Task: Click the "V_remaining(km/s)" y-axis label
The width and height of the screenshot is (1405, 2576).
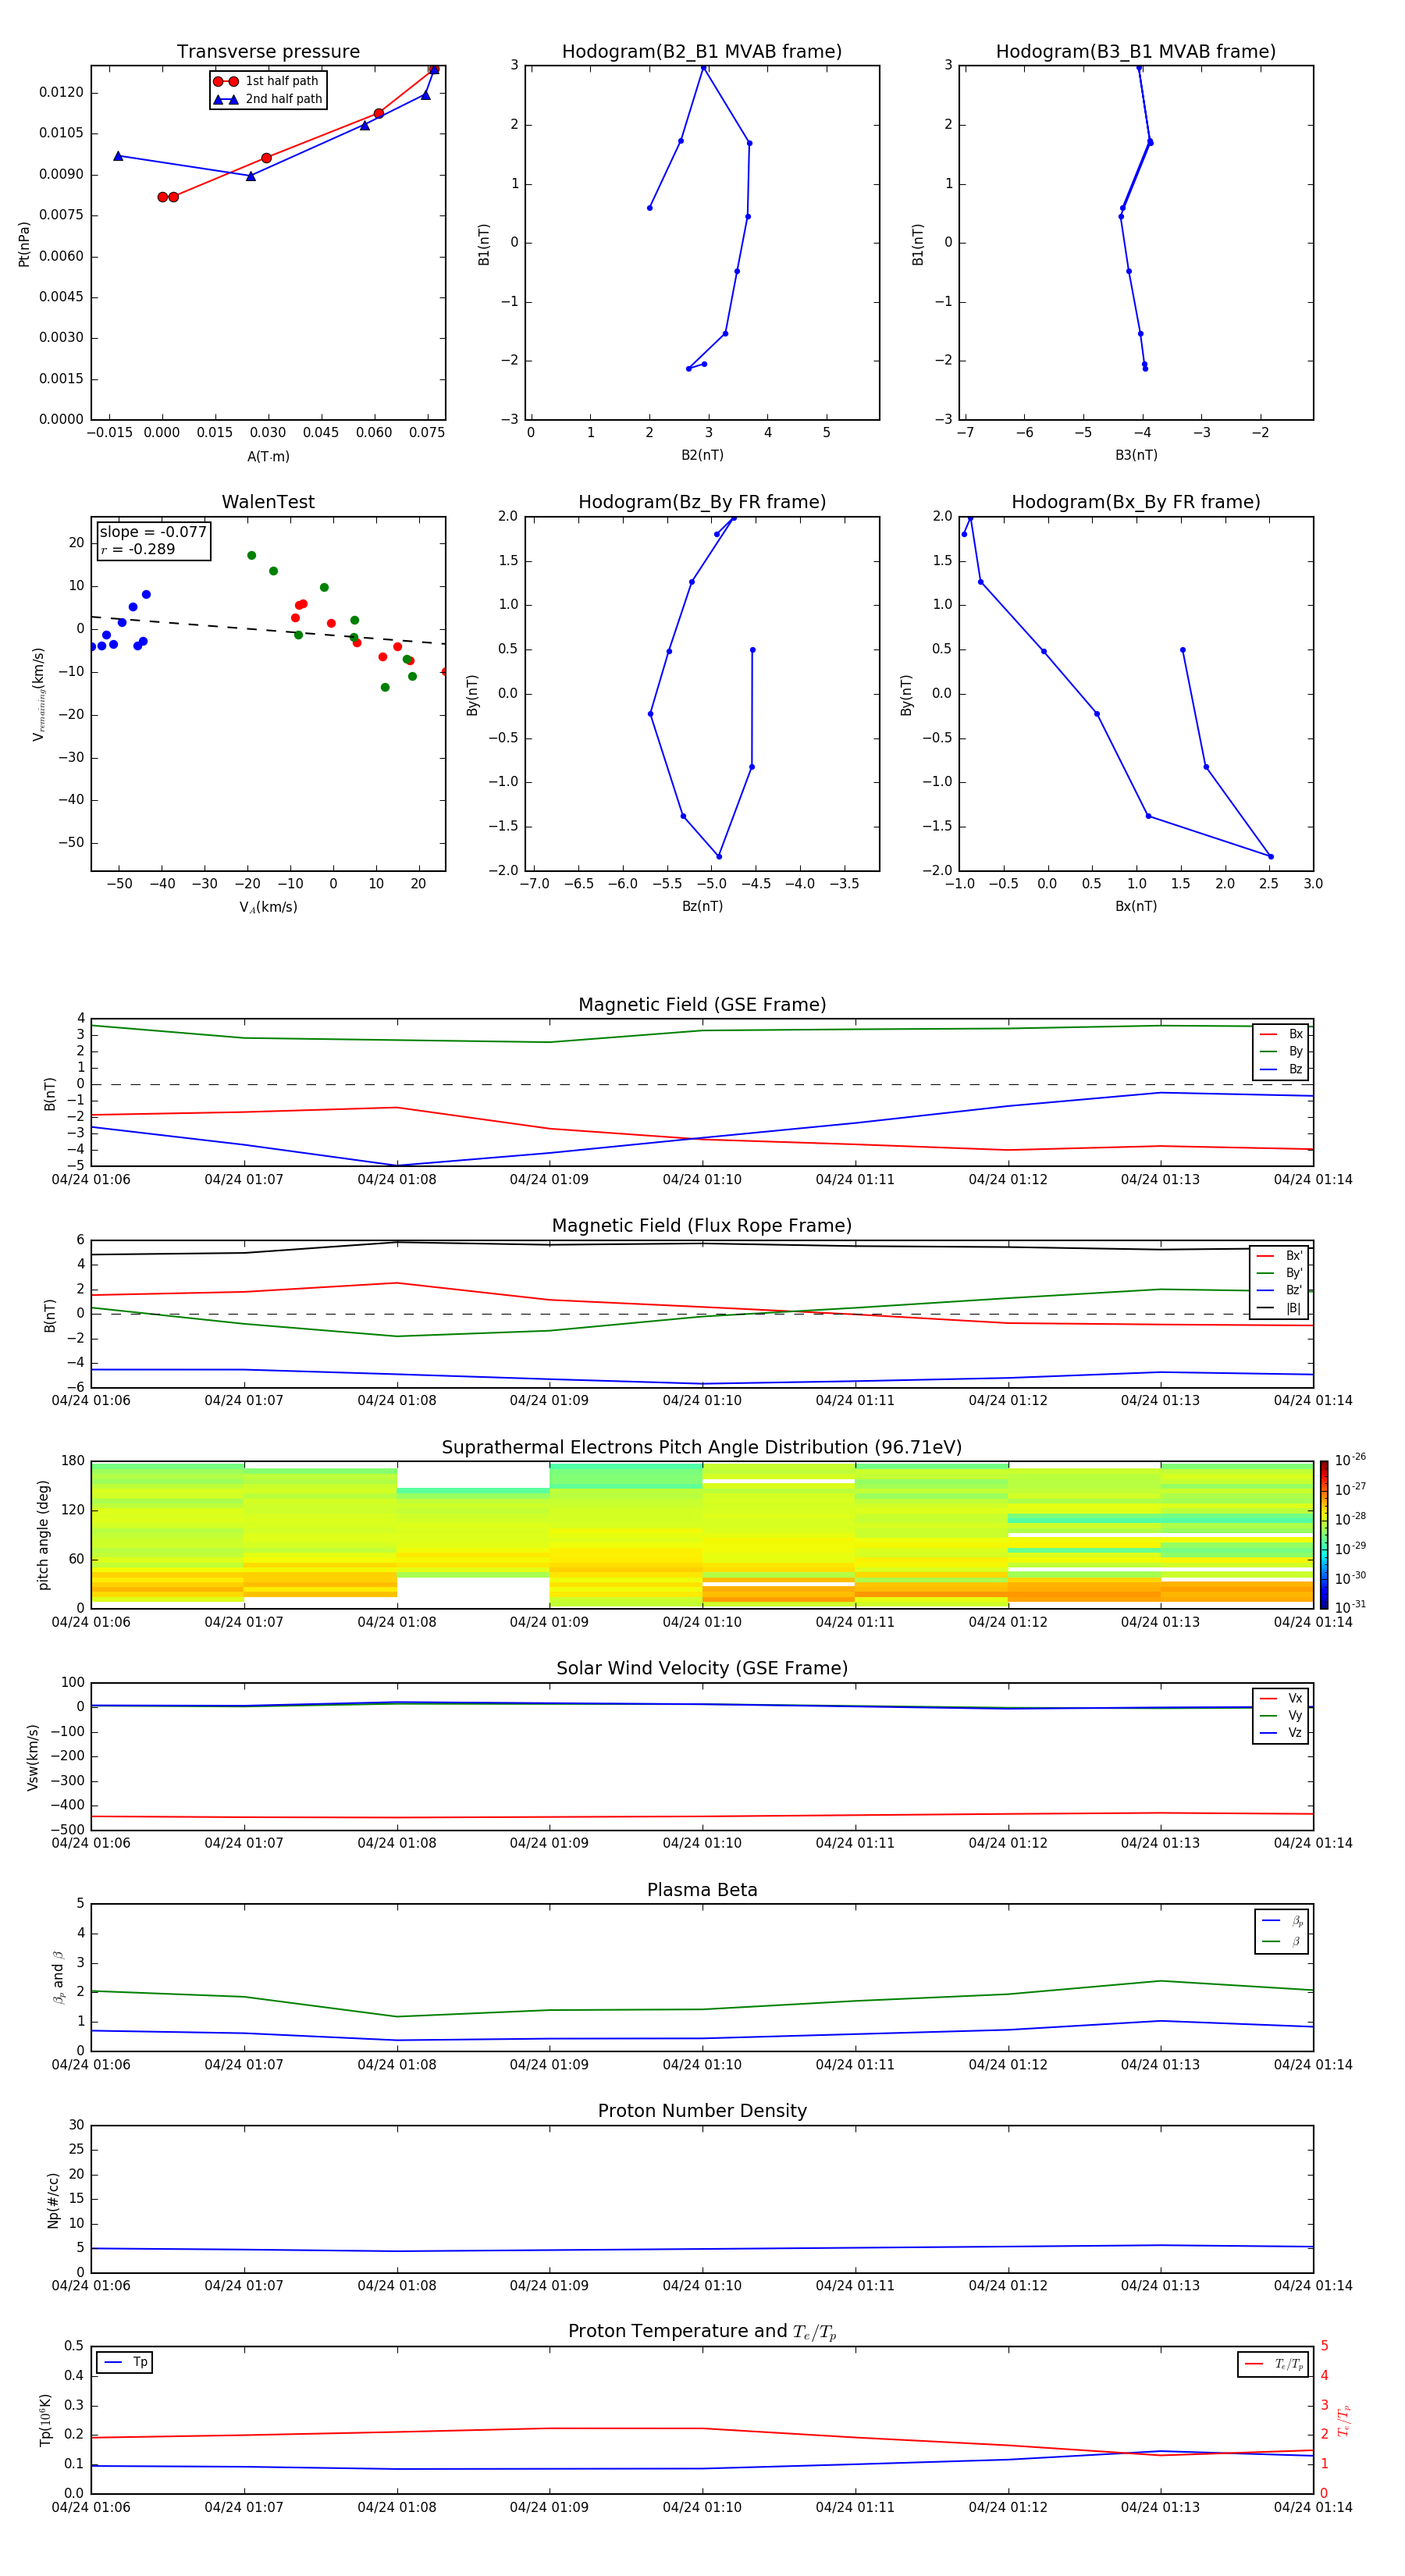Action: click(38, 694)
